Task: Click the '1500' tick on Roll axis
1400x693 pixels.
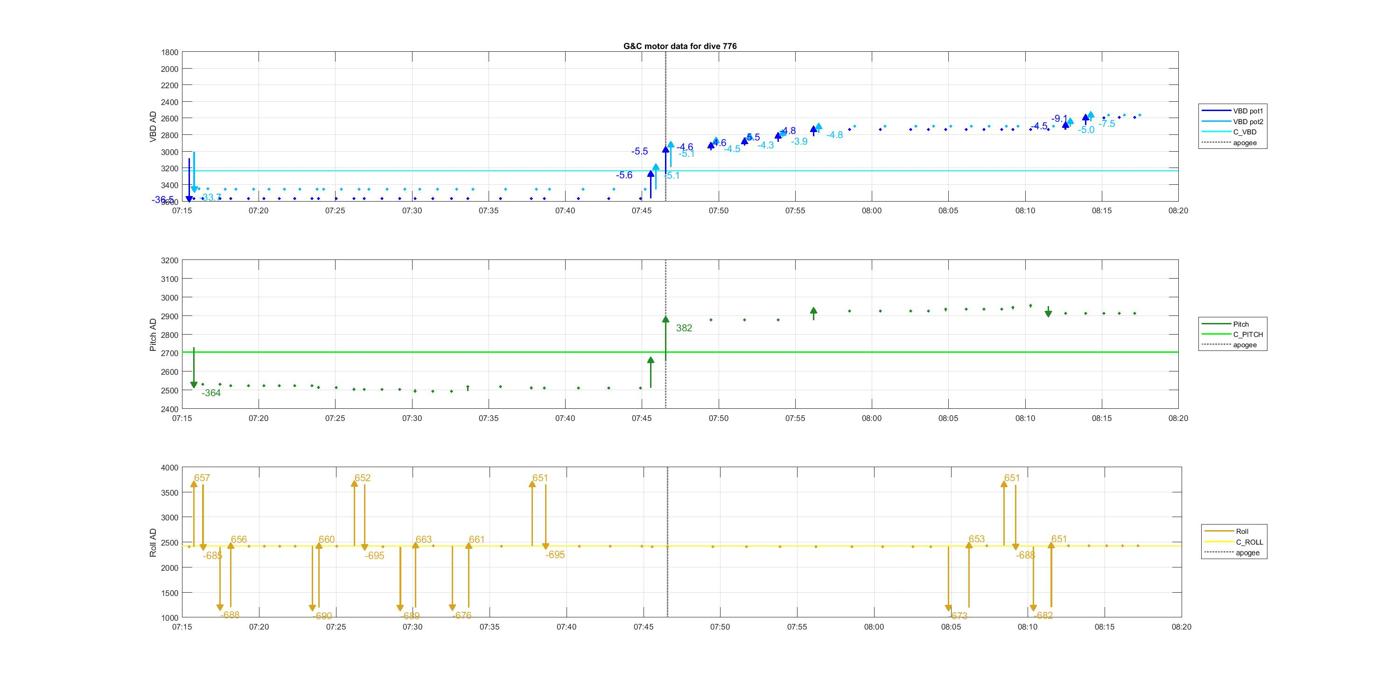Action: 169,593
